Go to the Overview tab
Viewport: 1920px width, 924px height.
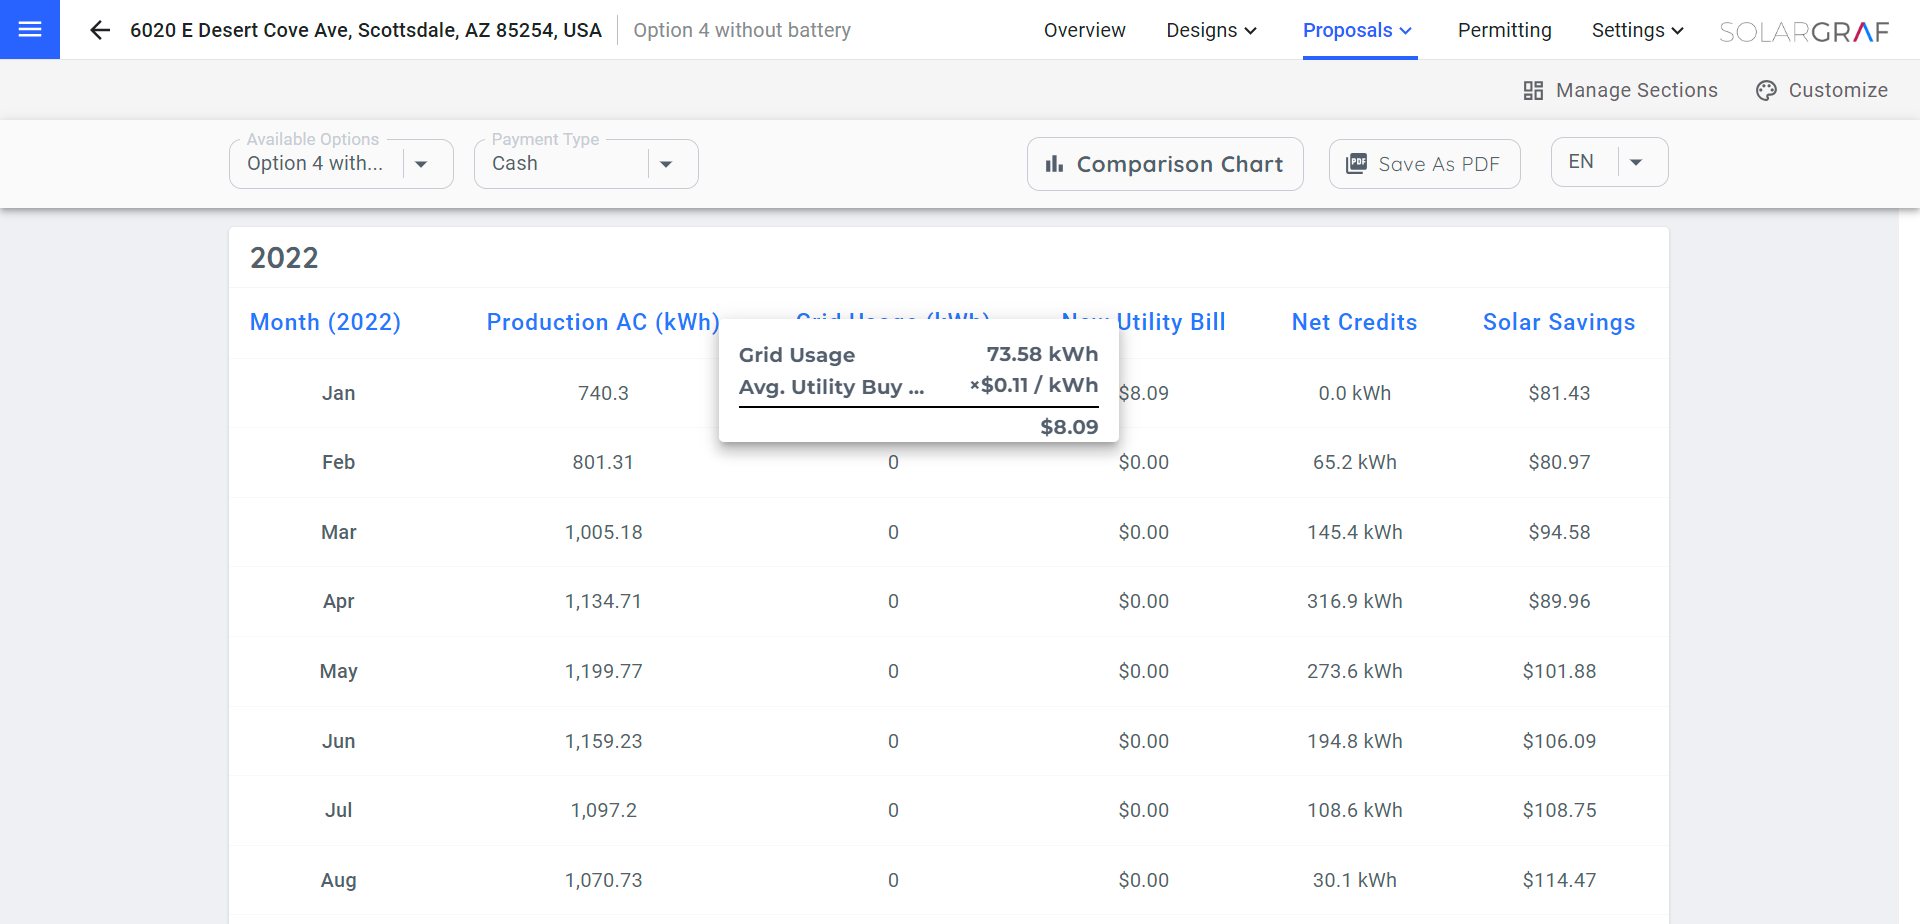[x=1084, y=30]
